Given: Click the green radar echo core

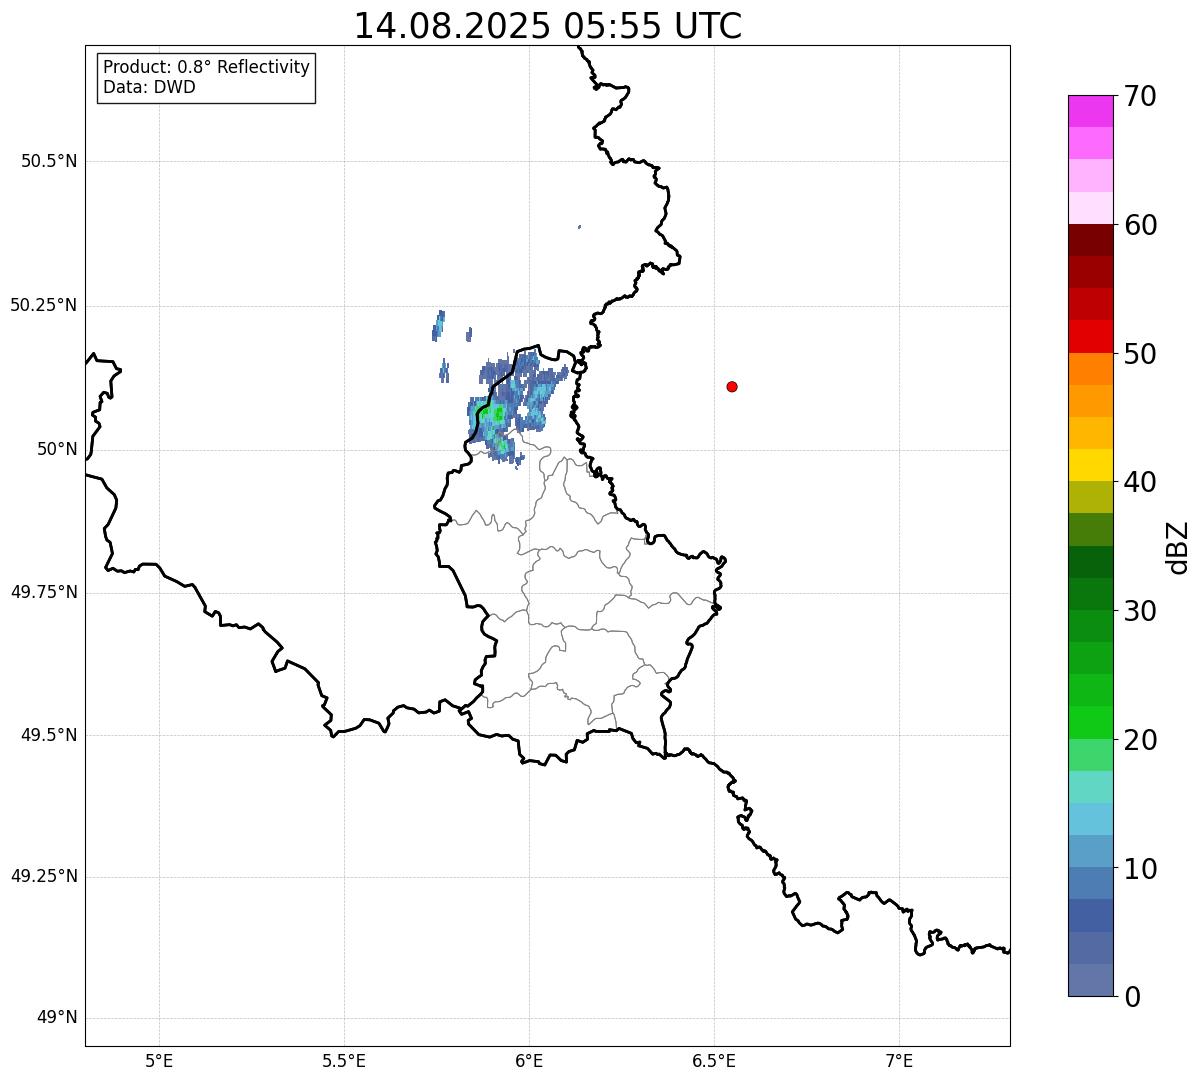Looking at the screenshot, I should click(x=497, y=412).
